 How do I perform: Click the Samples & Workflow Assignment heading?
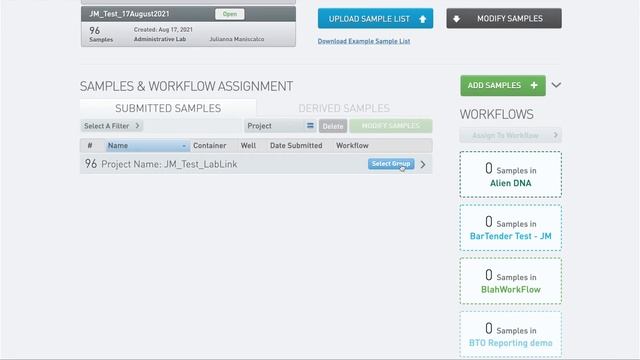[x=186, y=87]
